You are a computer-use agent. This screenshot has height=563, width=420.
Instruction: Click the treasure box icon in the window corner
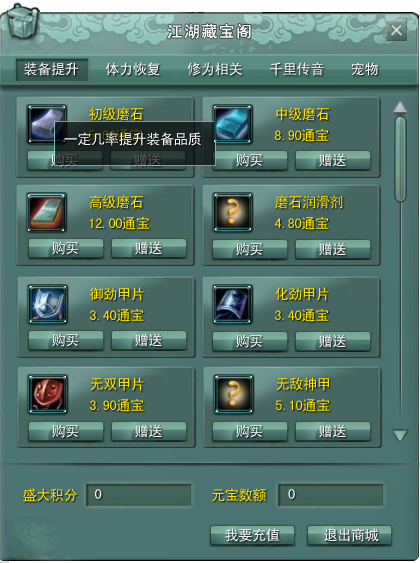tap(22, 20)
